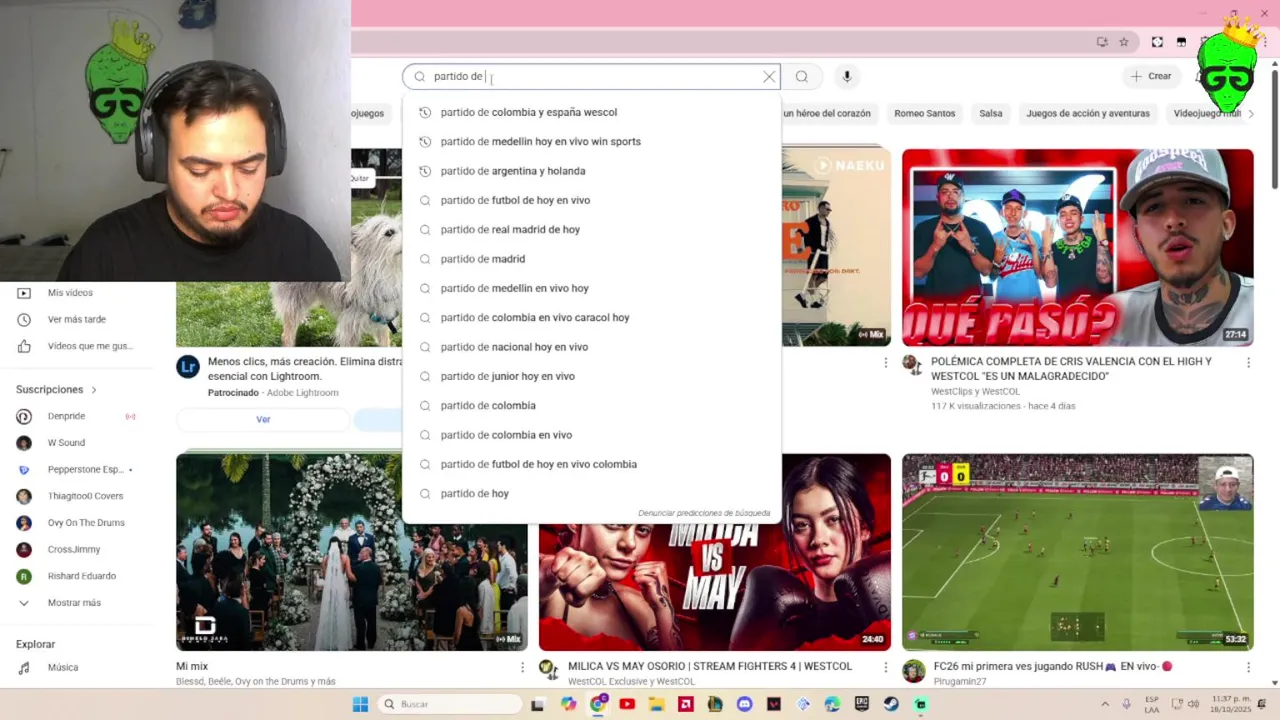The width and height of the screenshot is (1280, 720).
Task: Click the taskbar Buscar search box
Action: [x=450, y=704]
